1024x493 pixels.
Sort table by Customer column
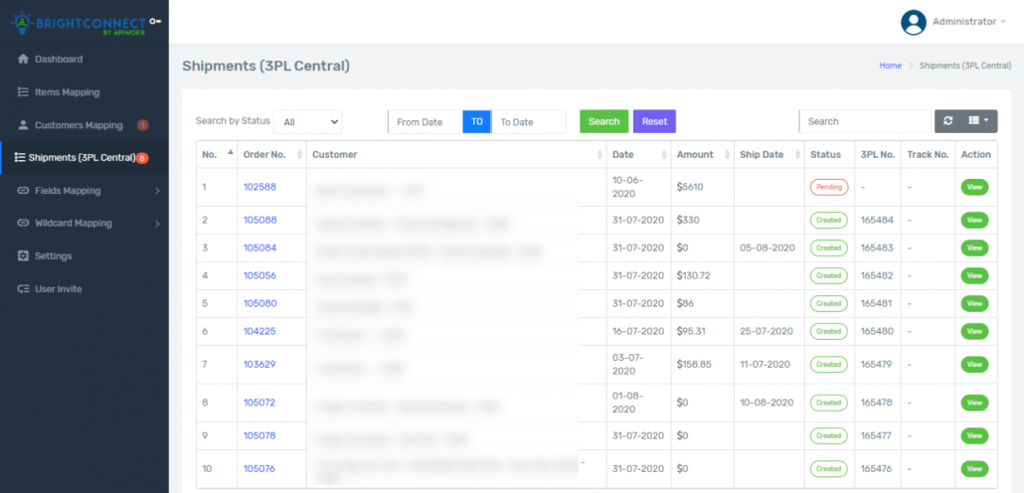tap(456, 155)
